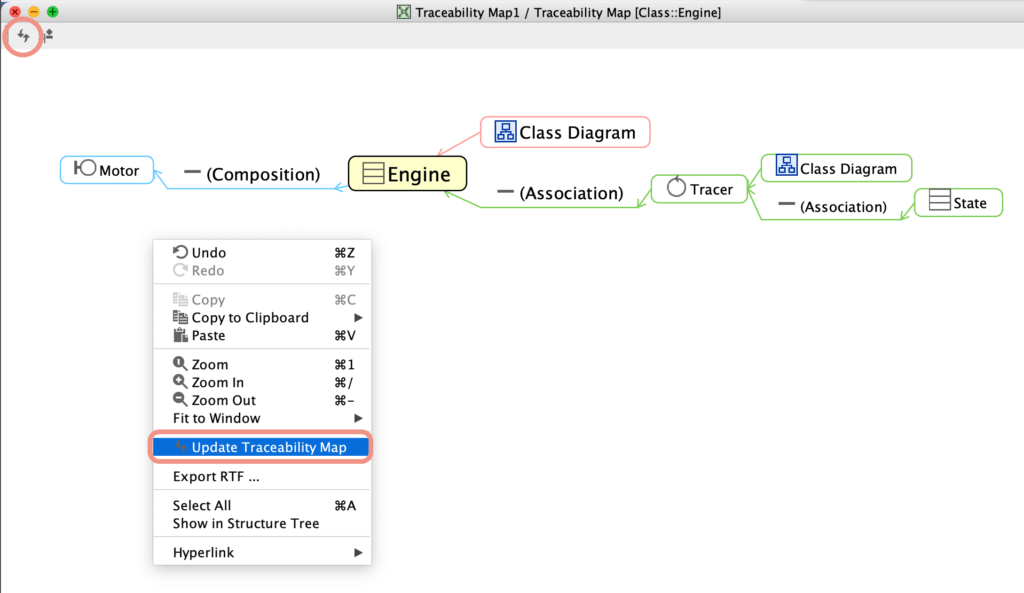1024x593 pixels.
Task: Choose Update Traceability Map from the context menu
Action: click(262, 446)
